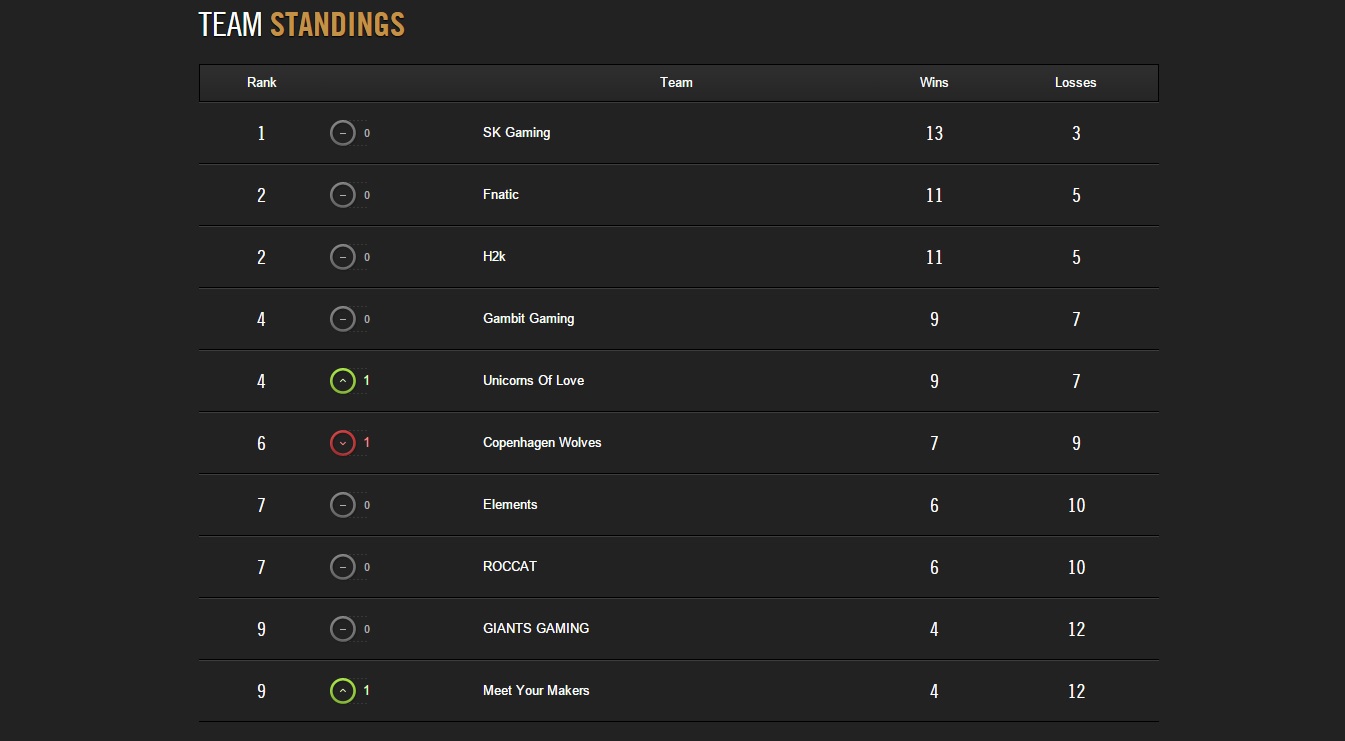Image resolution: width=1345 pixels, height=741 pixels.
Task: Click the gray no-change icon beside H2k
Action: pos(343,257)
